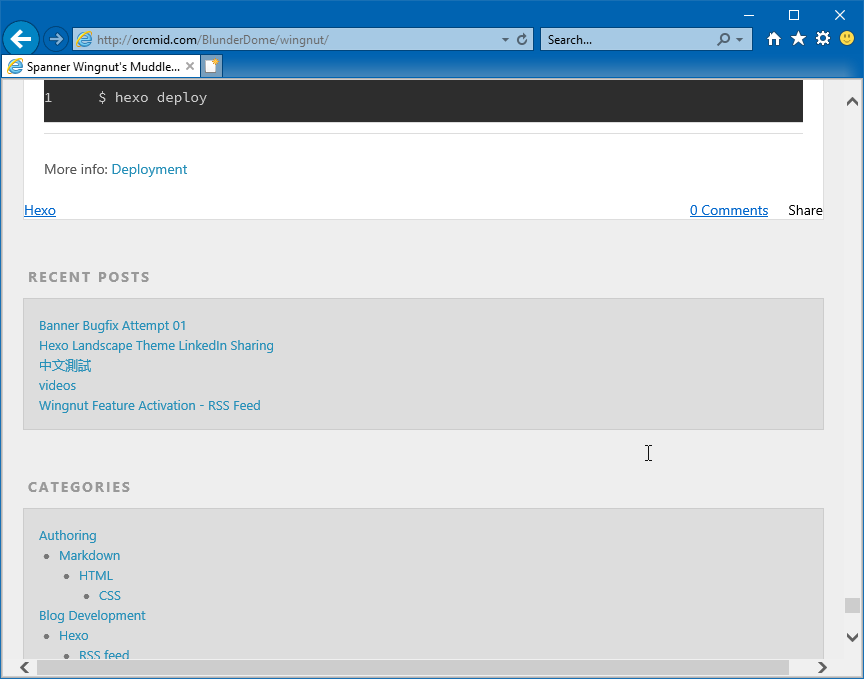Open the 0 Comments link
The height and width of the screenshot is (679, 864).
click(728, 210)
